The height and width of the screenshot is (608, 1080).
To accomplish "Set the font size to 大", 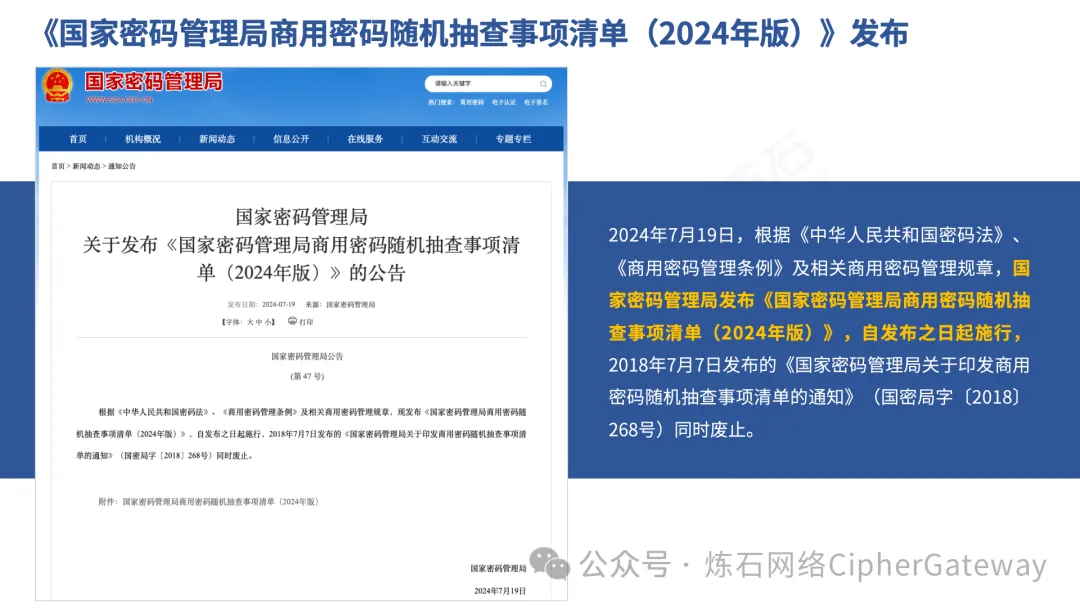I will pos(251,322).
